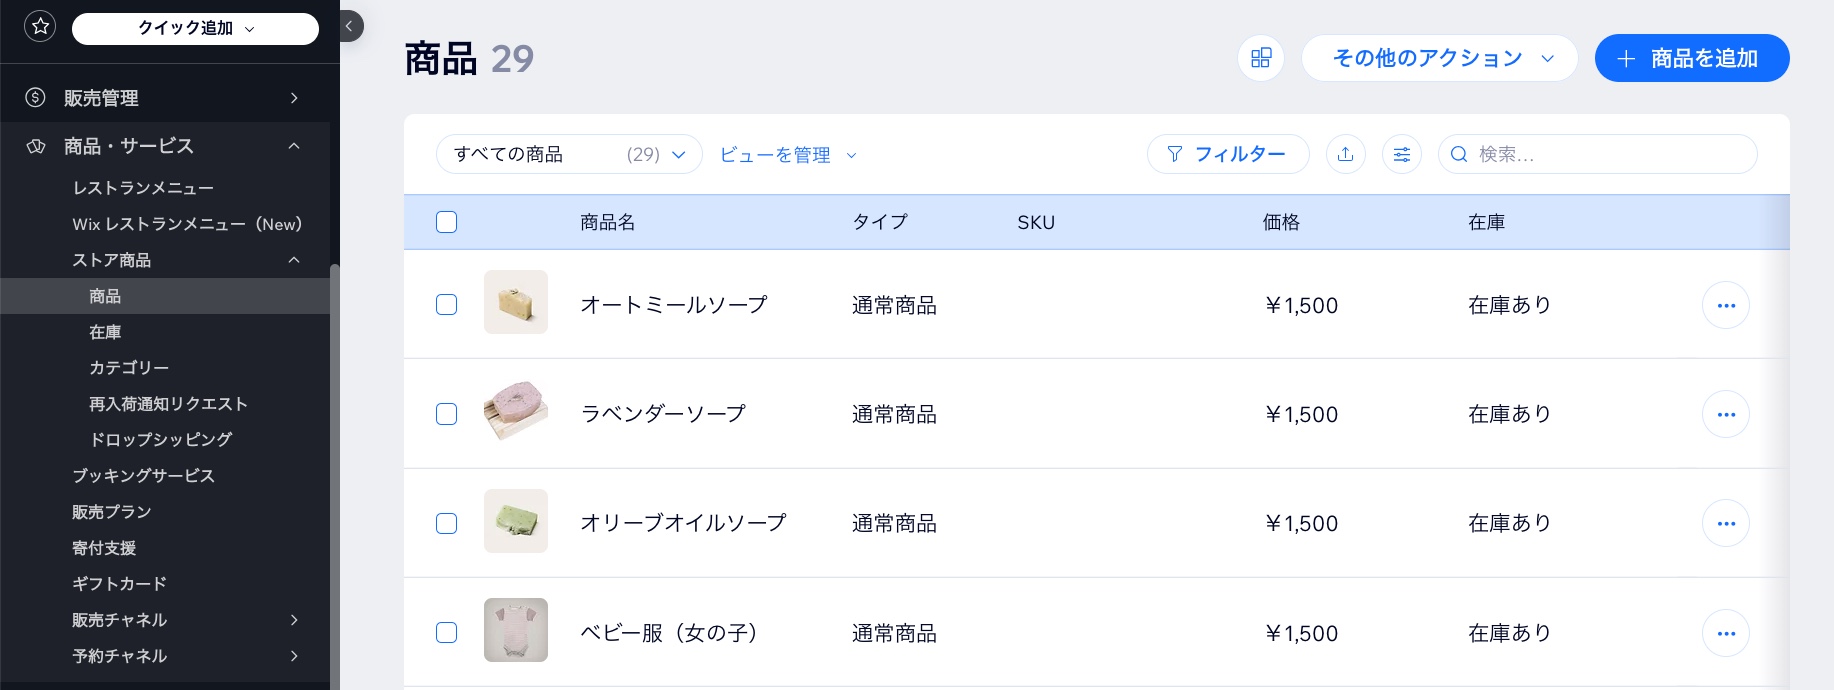Open more options for ベビー服（女の子）
1834x690 pixels.
pyautogui.click(x=1726, y=633)
